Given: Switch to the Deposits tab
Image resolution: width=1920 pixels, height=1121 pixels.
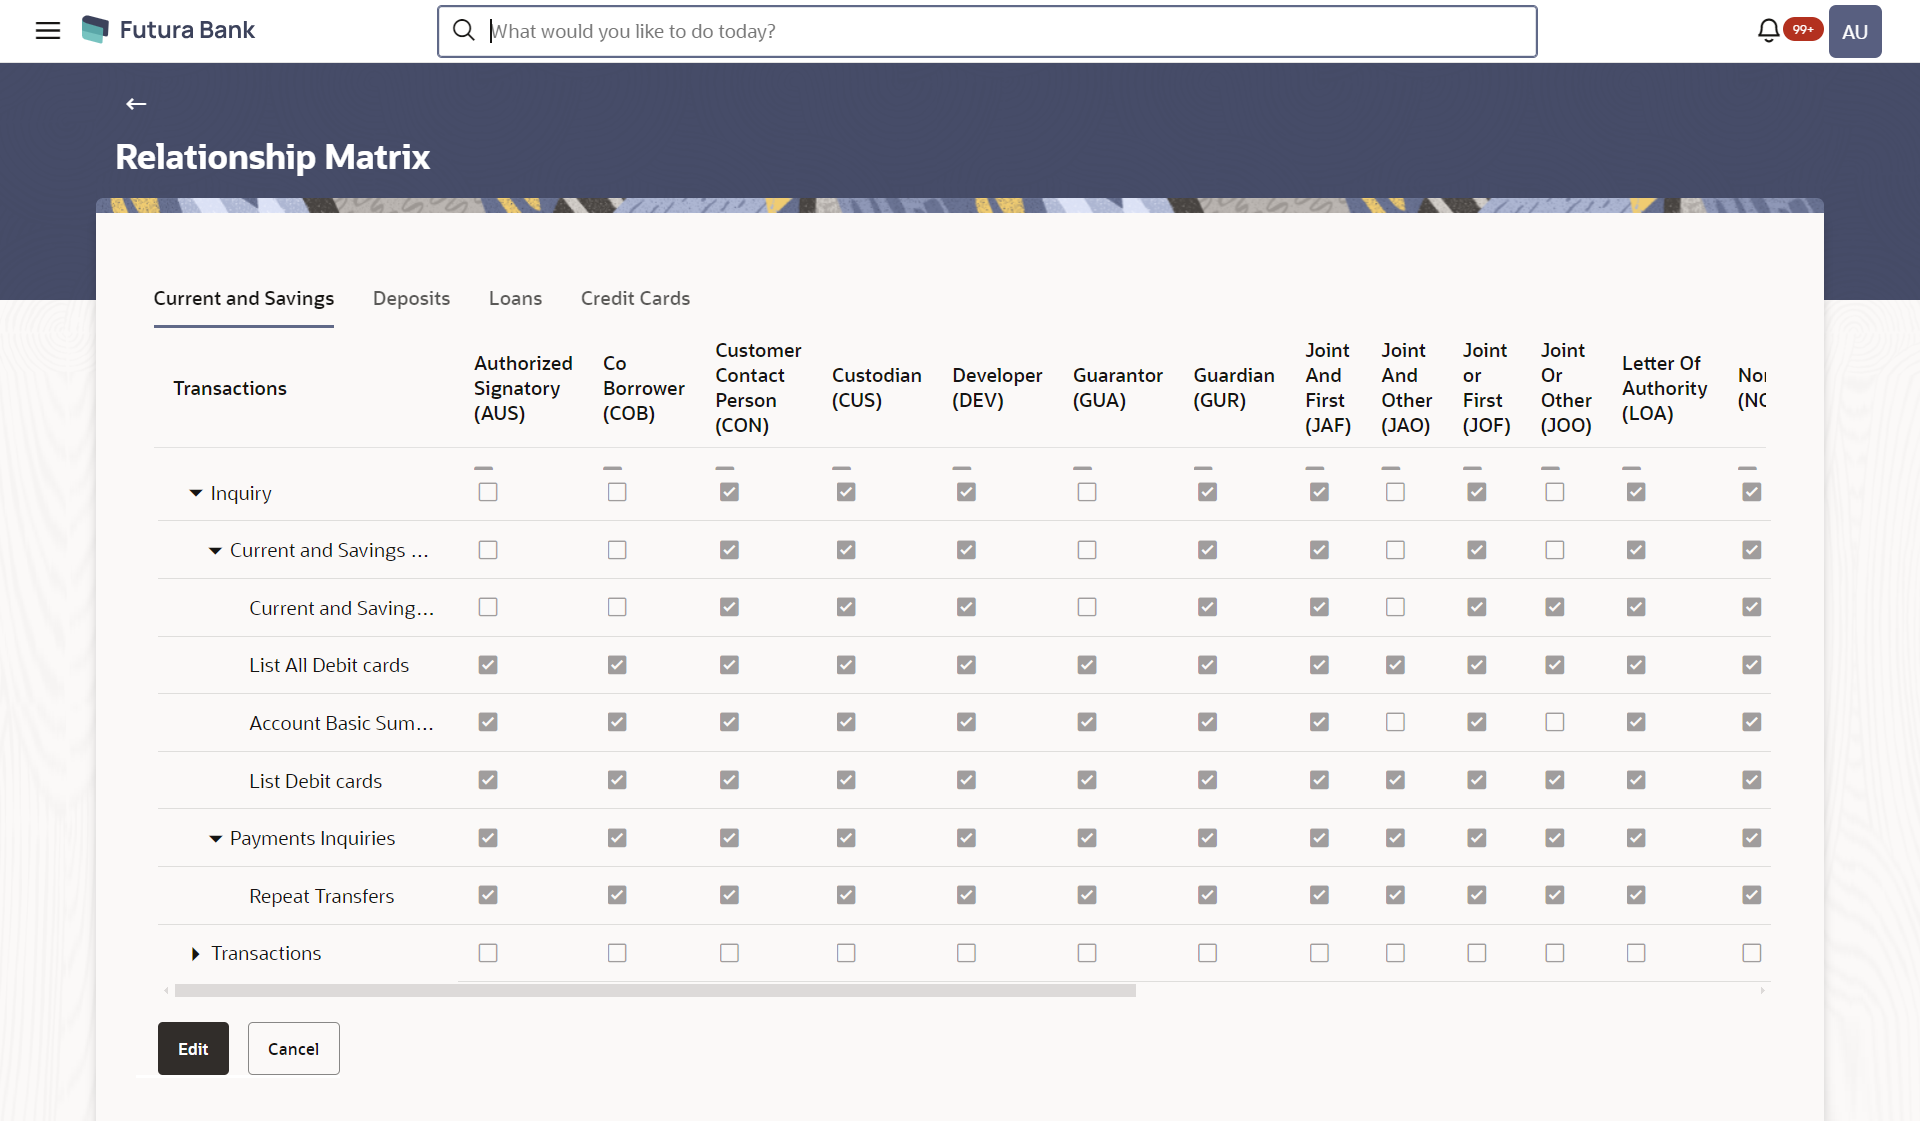Looking at the screenshot, I should [x=411, y=298].
